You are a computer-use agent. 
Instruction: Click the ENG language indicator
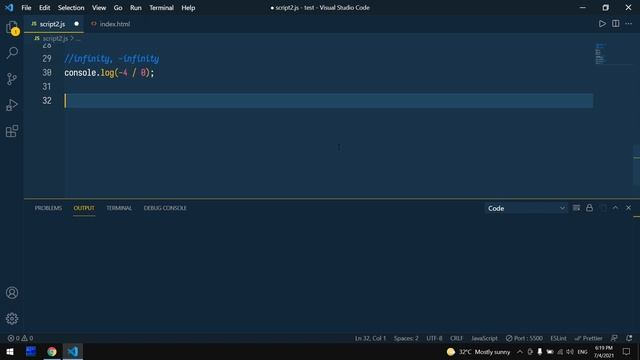(582, 351)
